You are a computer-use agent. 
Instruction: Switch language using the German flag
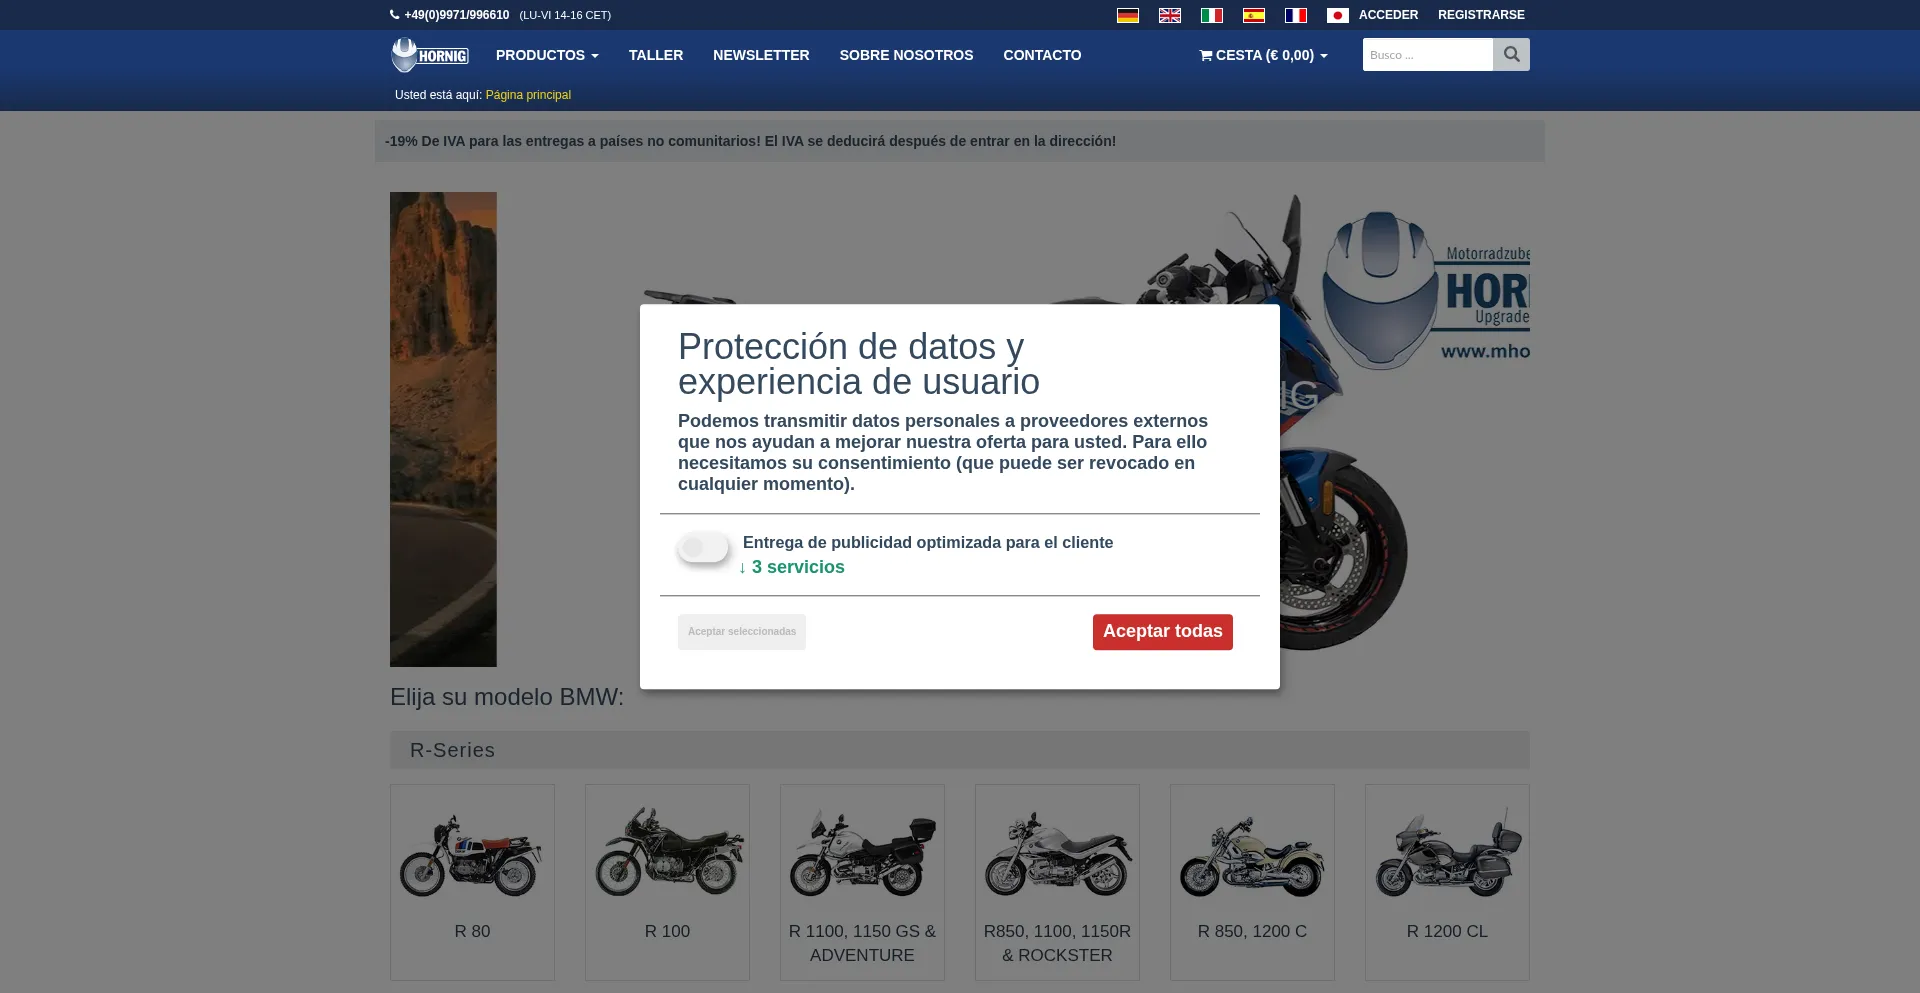coord(1127,15)
